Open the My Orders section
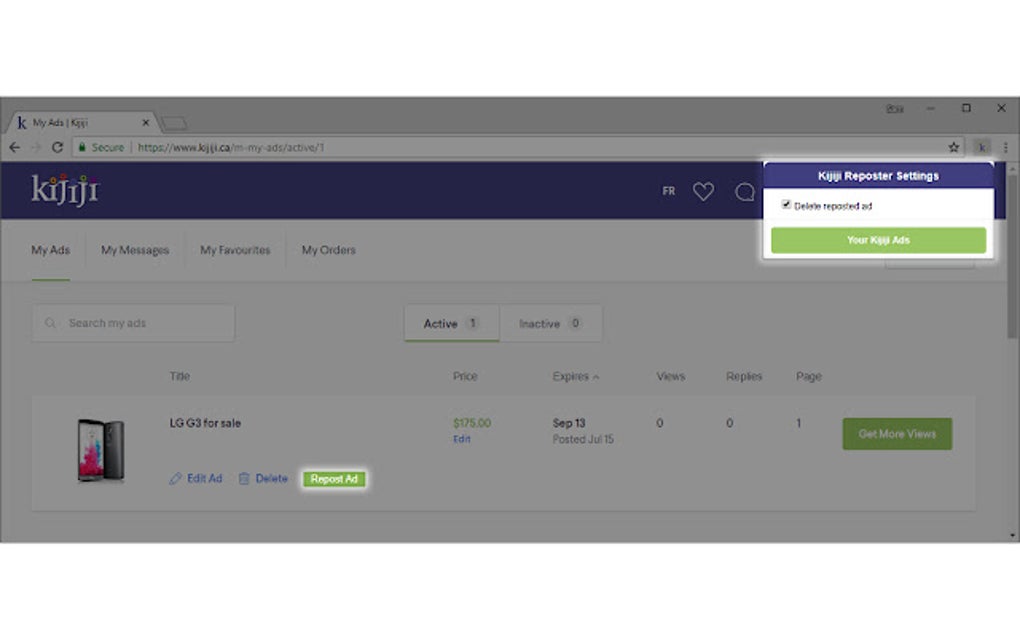The image size is (1020, 638). [327, 250]
